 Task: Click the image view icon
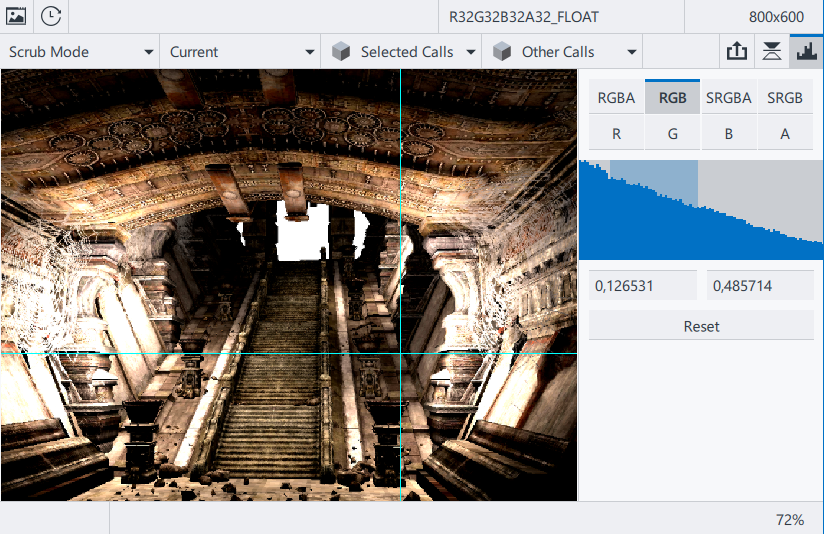click(x=16, y=16)
